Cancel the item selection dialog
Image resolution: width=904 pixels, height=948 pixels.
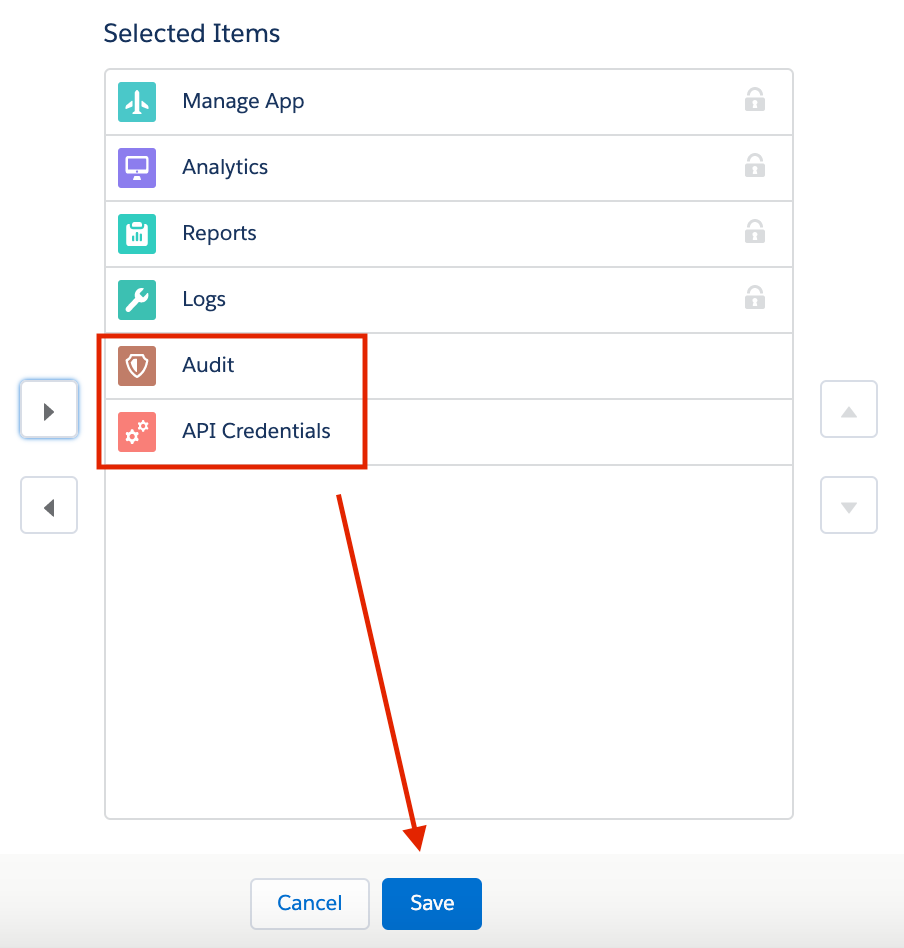tap(310, 903)
